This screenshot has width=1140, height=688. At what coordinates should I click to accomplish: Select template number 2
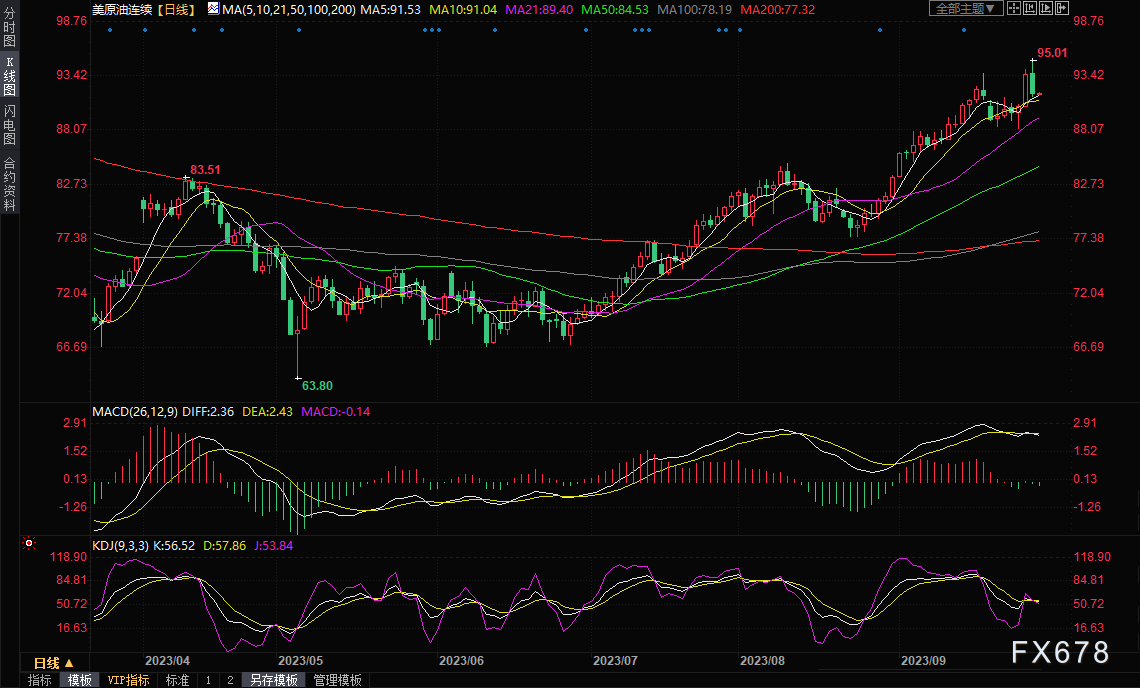click(x=230, y=680)
